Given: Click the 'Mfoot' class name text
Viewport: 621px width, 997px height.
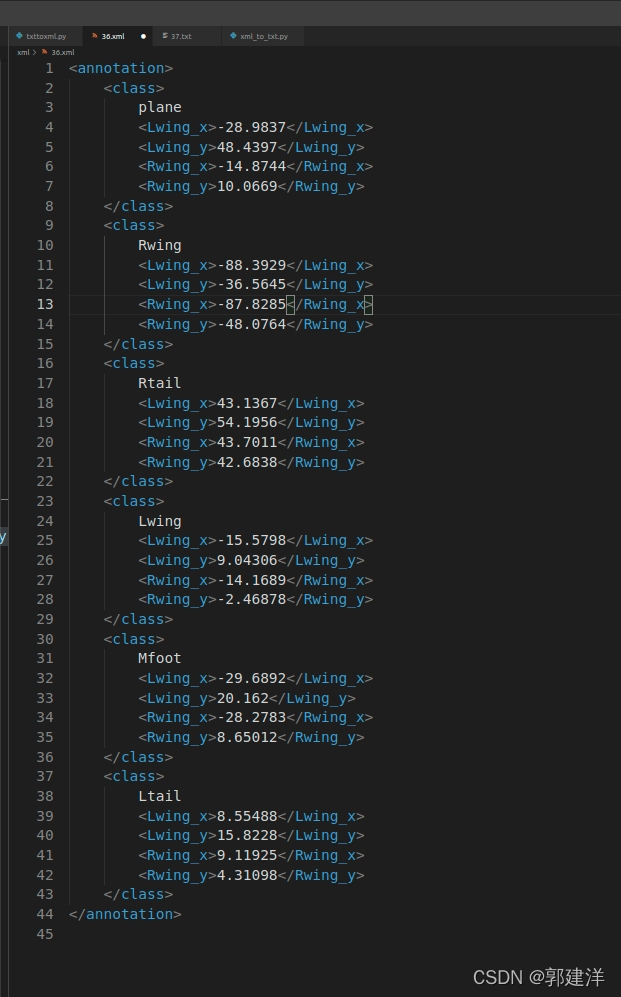Looking at the screenshot, I should pyautogui.click(x=160, y=658).
